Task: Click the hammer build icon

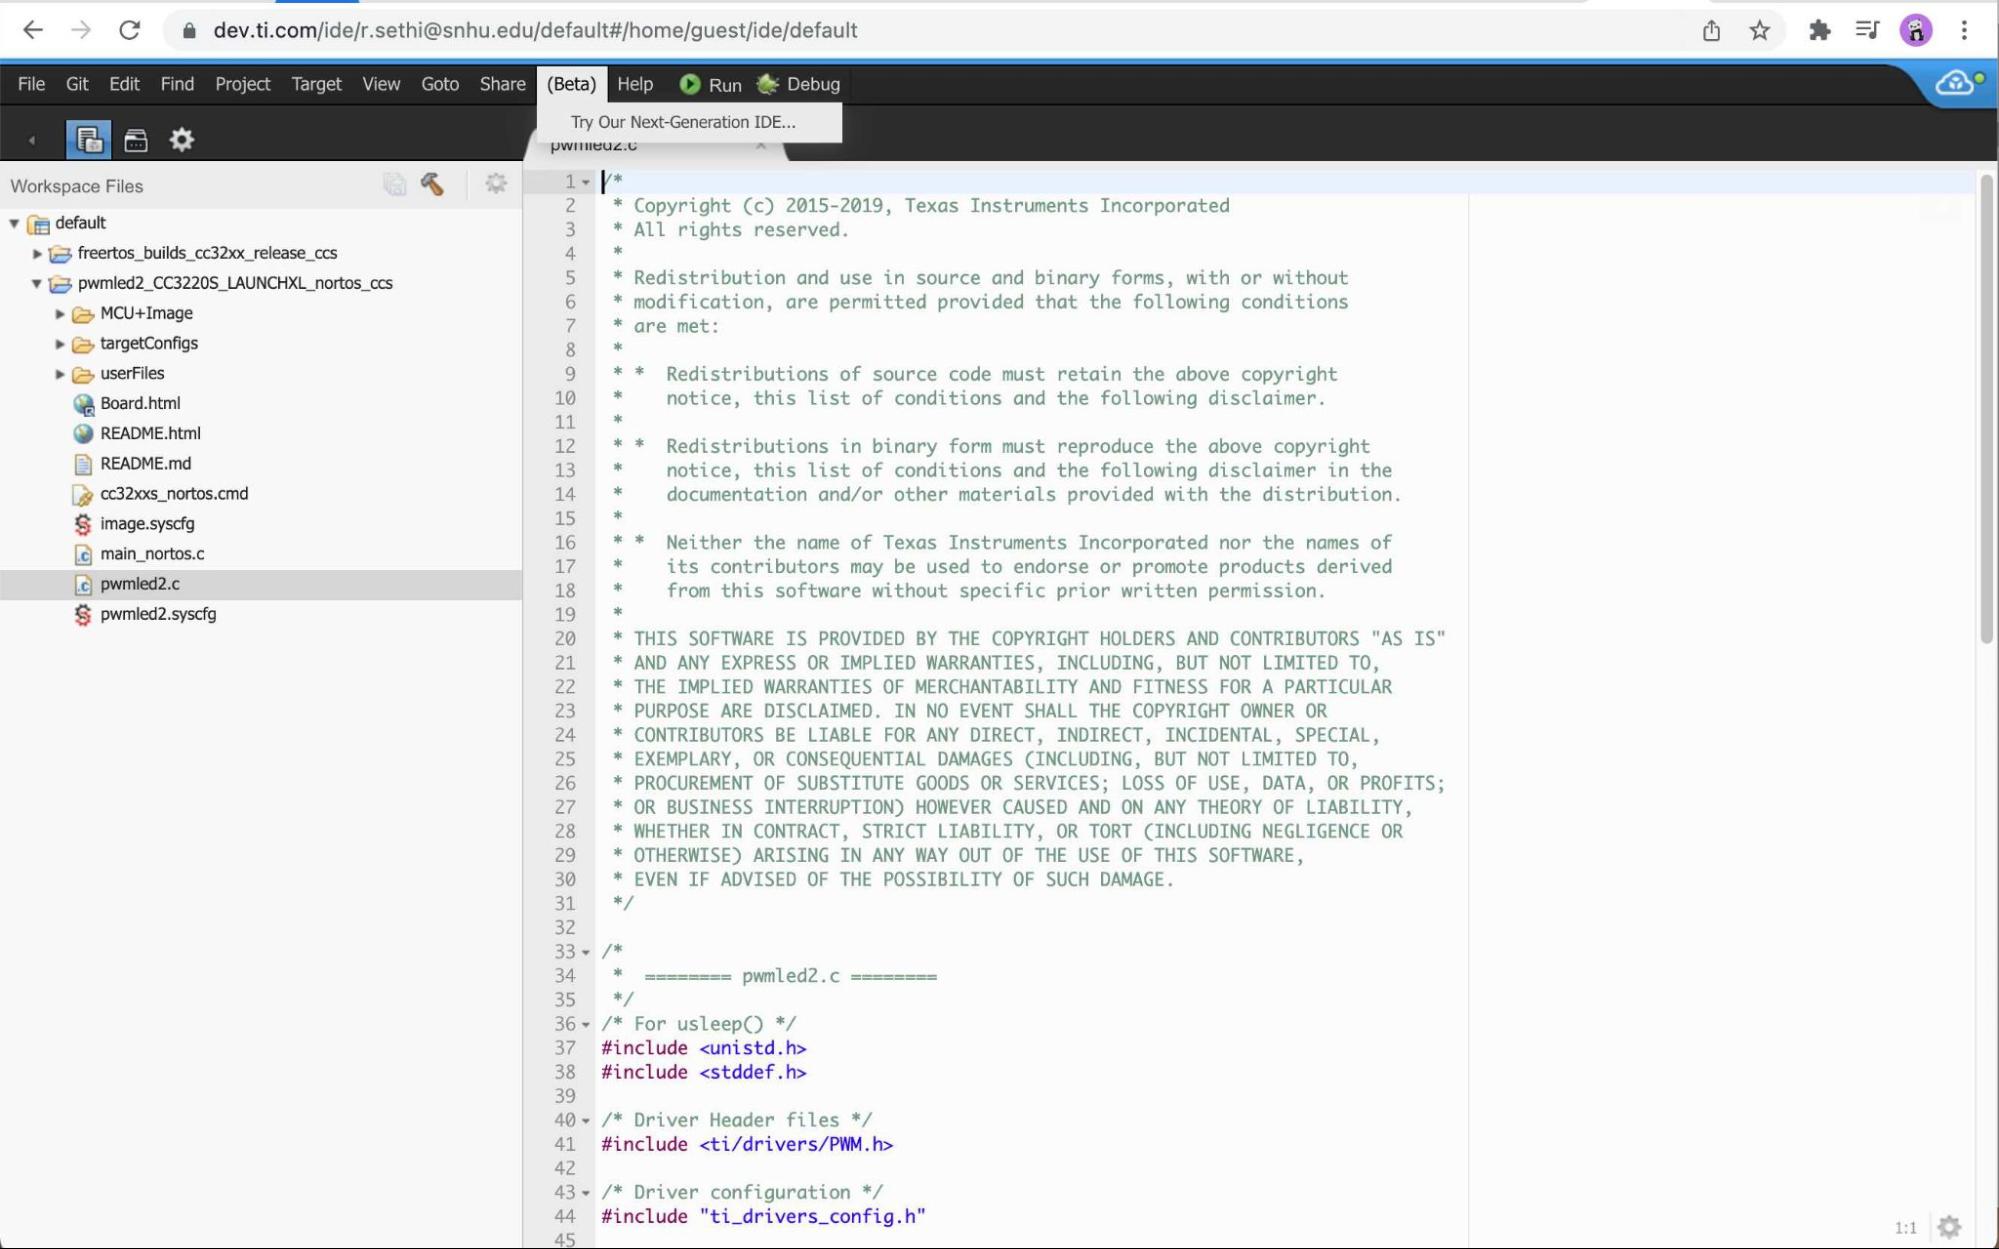Action: pyautogui.click(x=432, y=184)
